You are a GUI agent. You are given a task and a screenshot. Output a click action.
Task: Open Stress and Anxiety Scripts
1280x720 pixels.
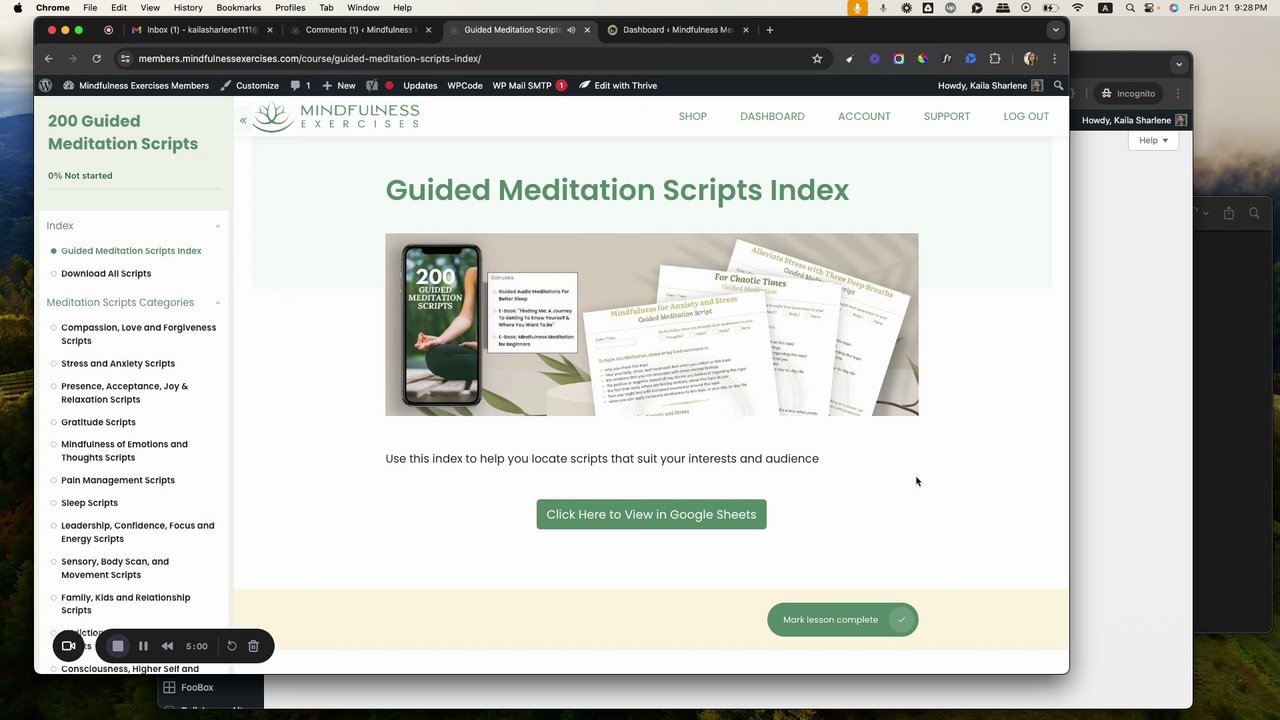point(118,364)
